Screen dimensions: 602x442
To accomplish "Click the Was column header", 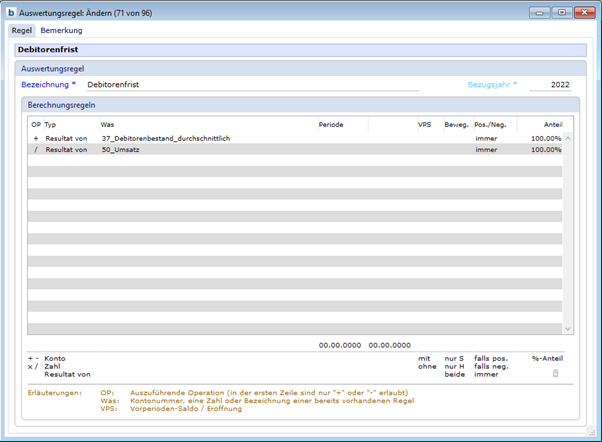I will tap(107, 124).
